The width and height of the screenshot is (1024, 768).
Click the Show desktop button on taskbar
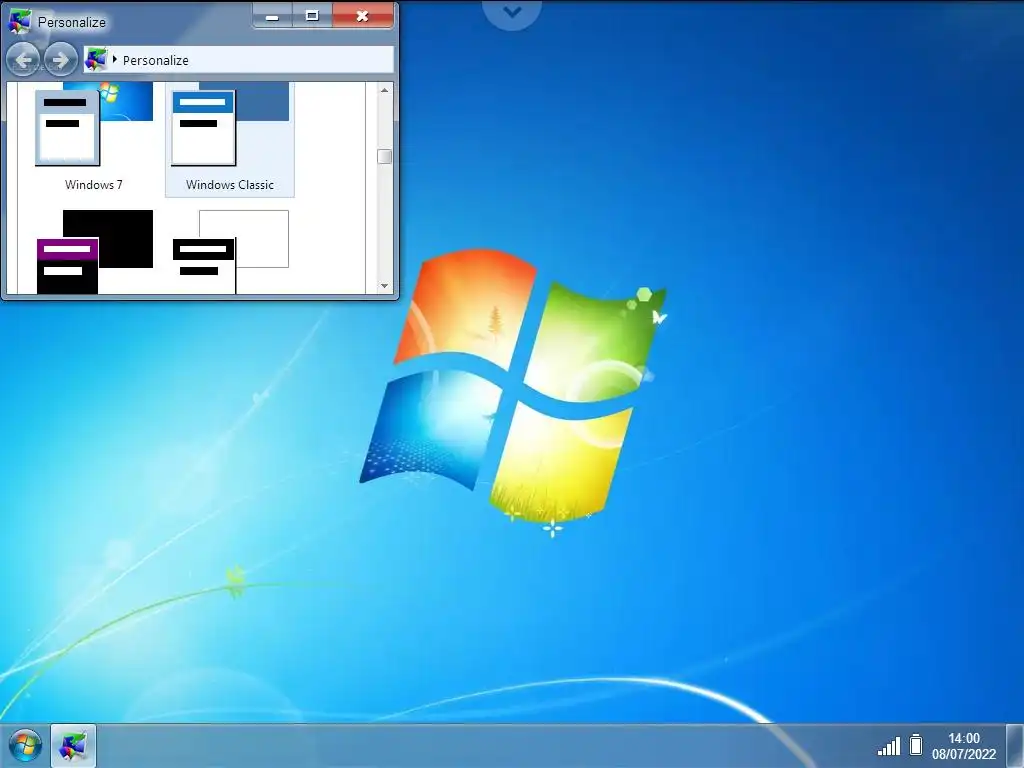1015,746
